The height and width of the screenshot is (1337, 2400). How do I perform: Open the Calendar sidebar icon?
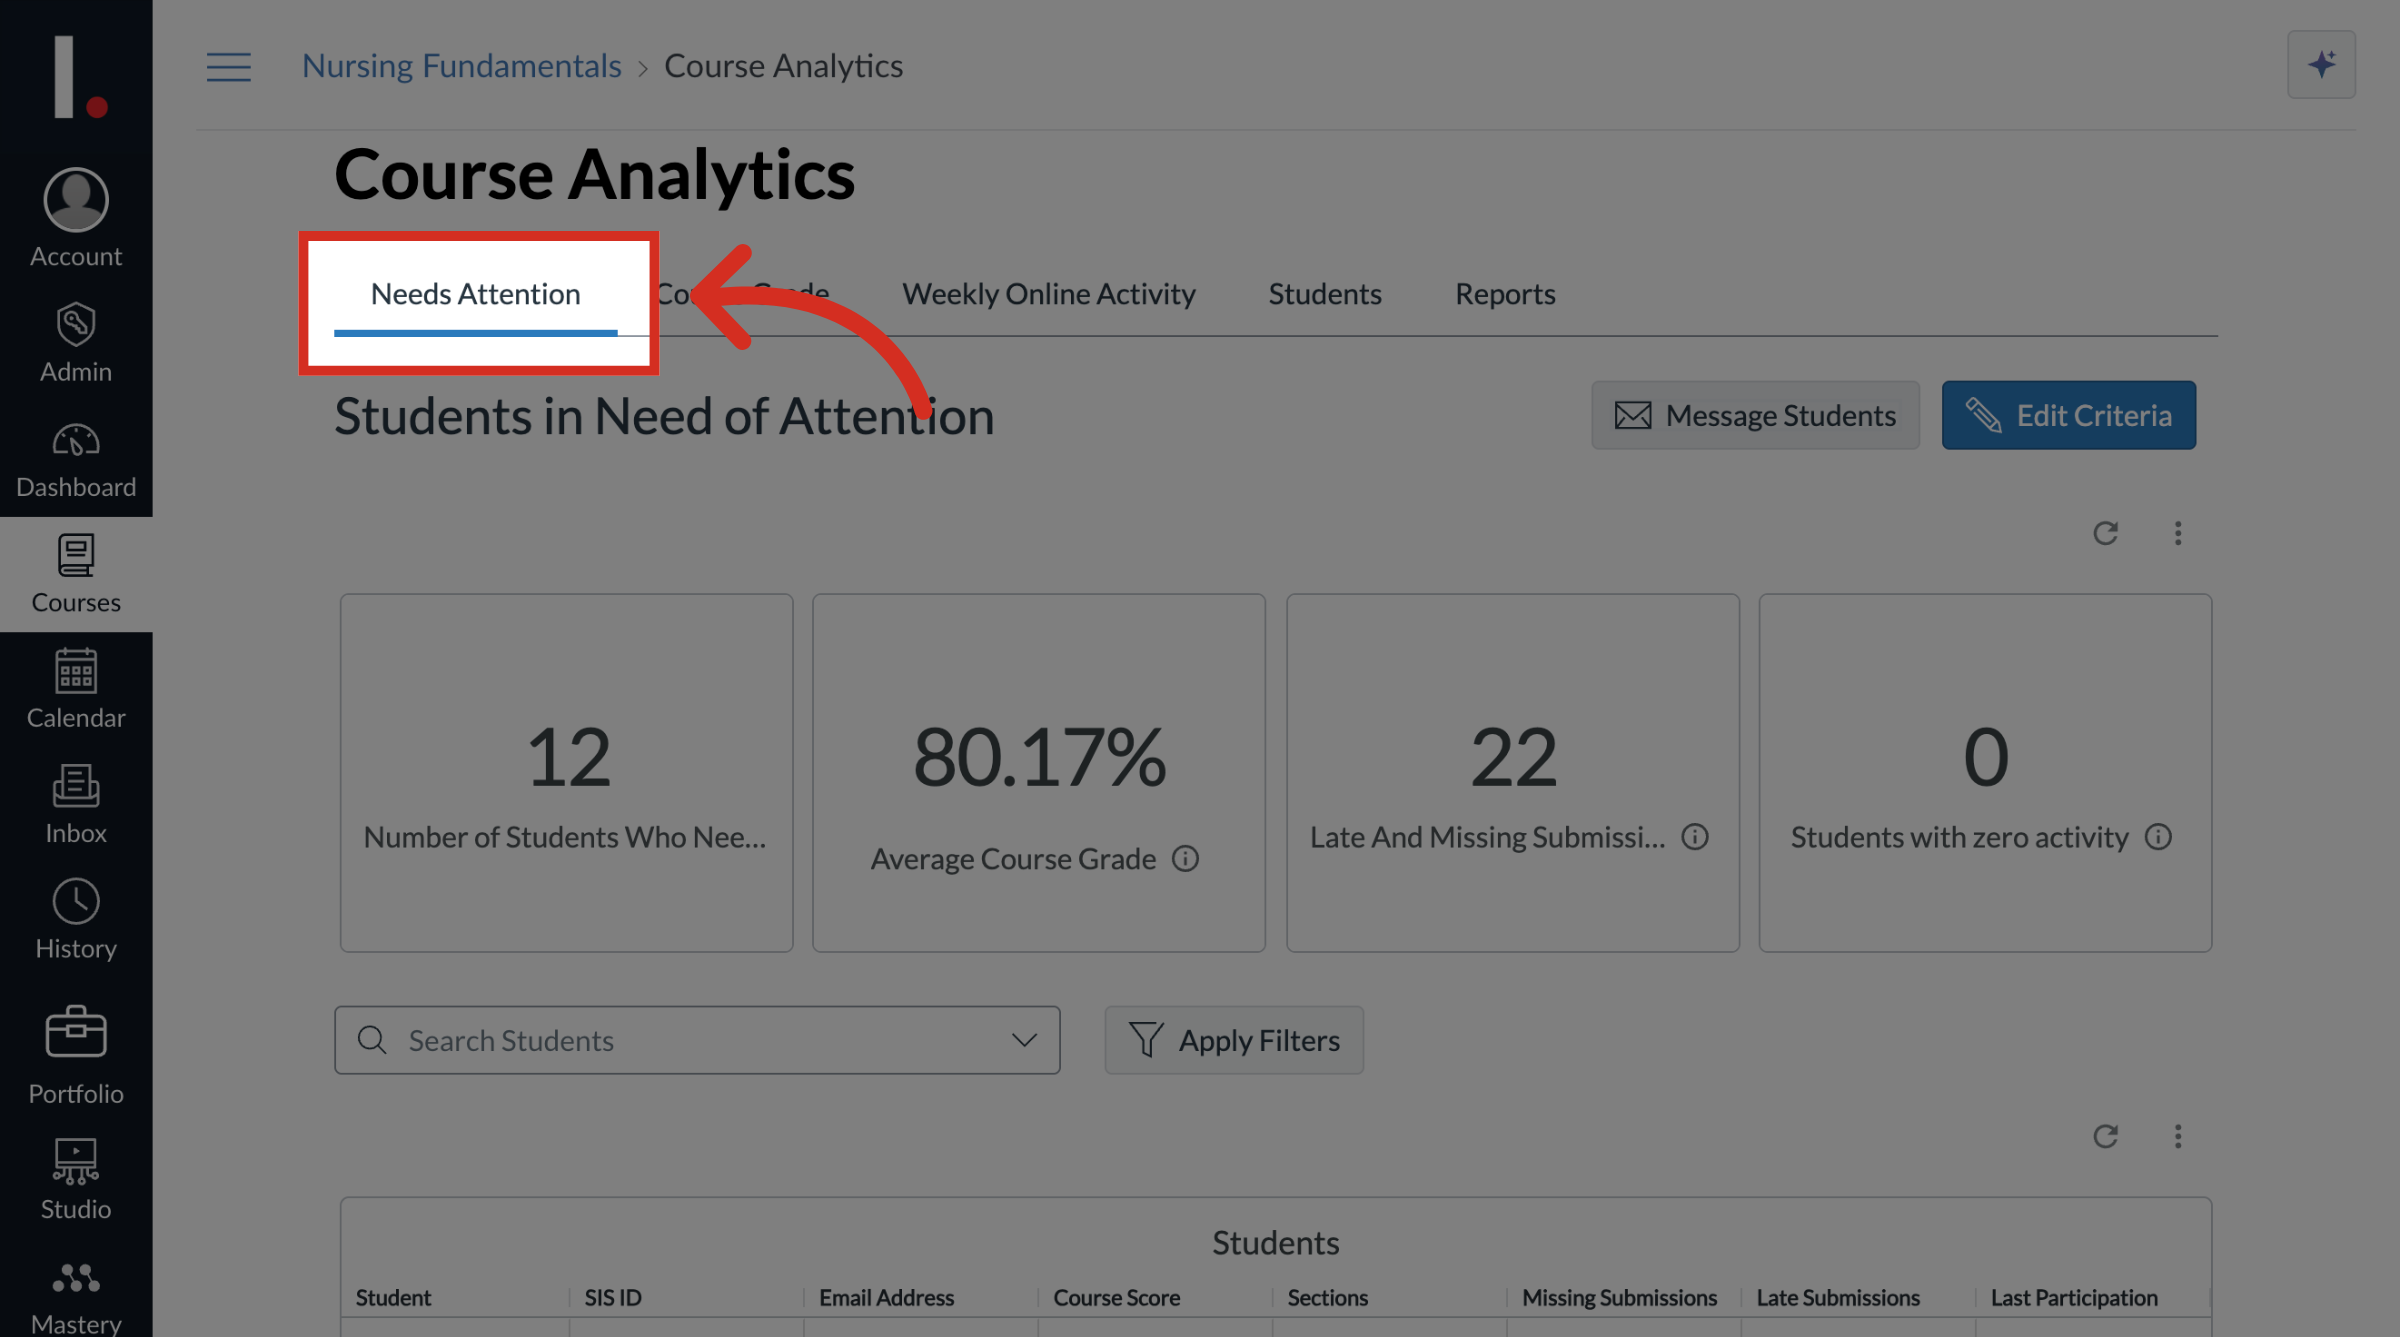[x=76, y=686]
